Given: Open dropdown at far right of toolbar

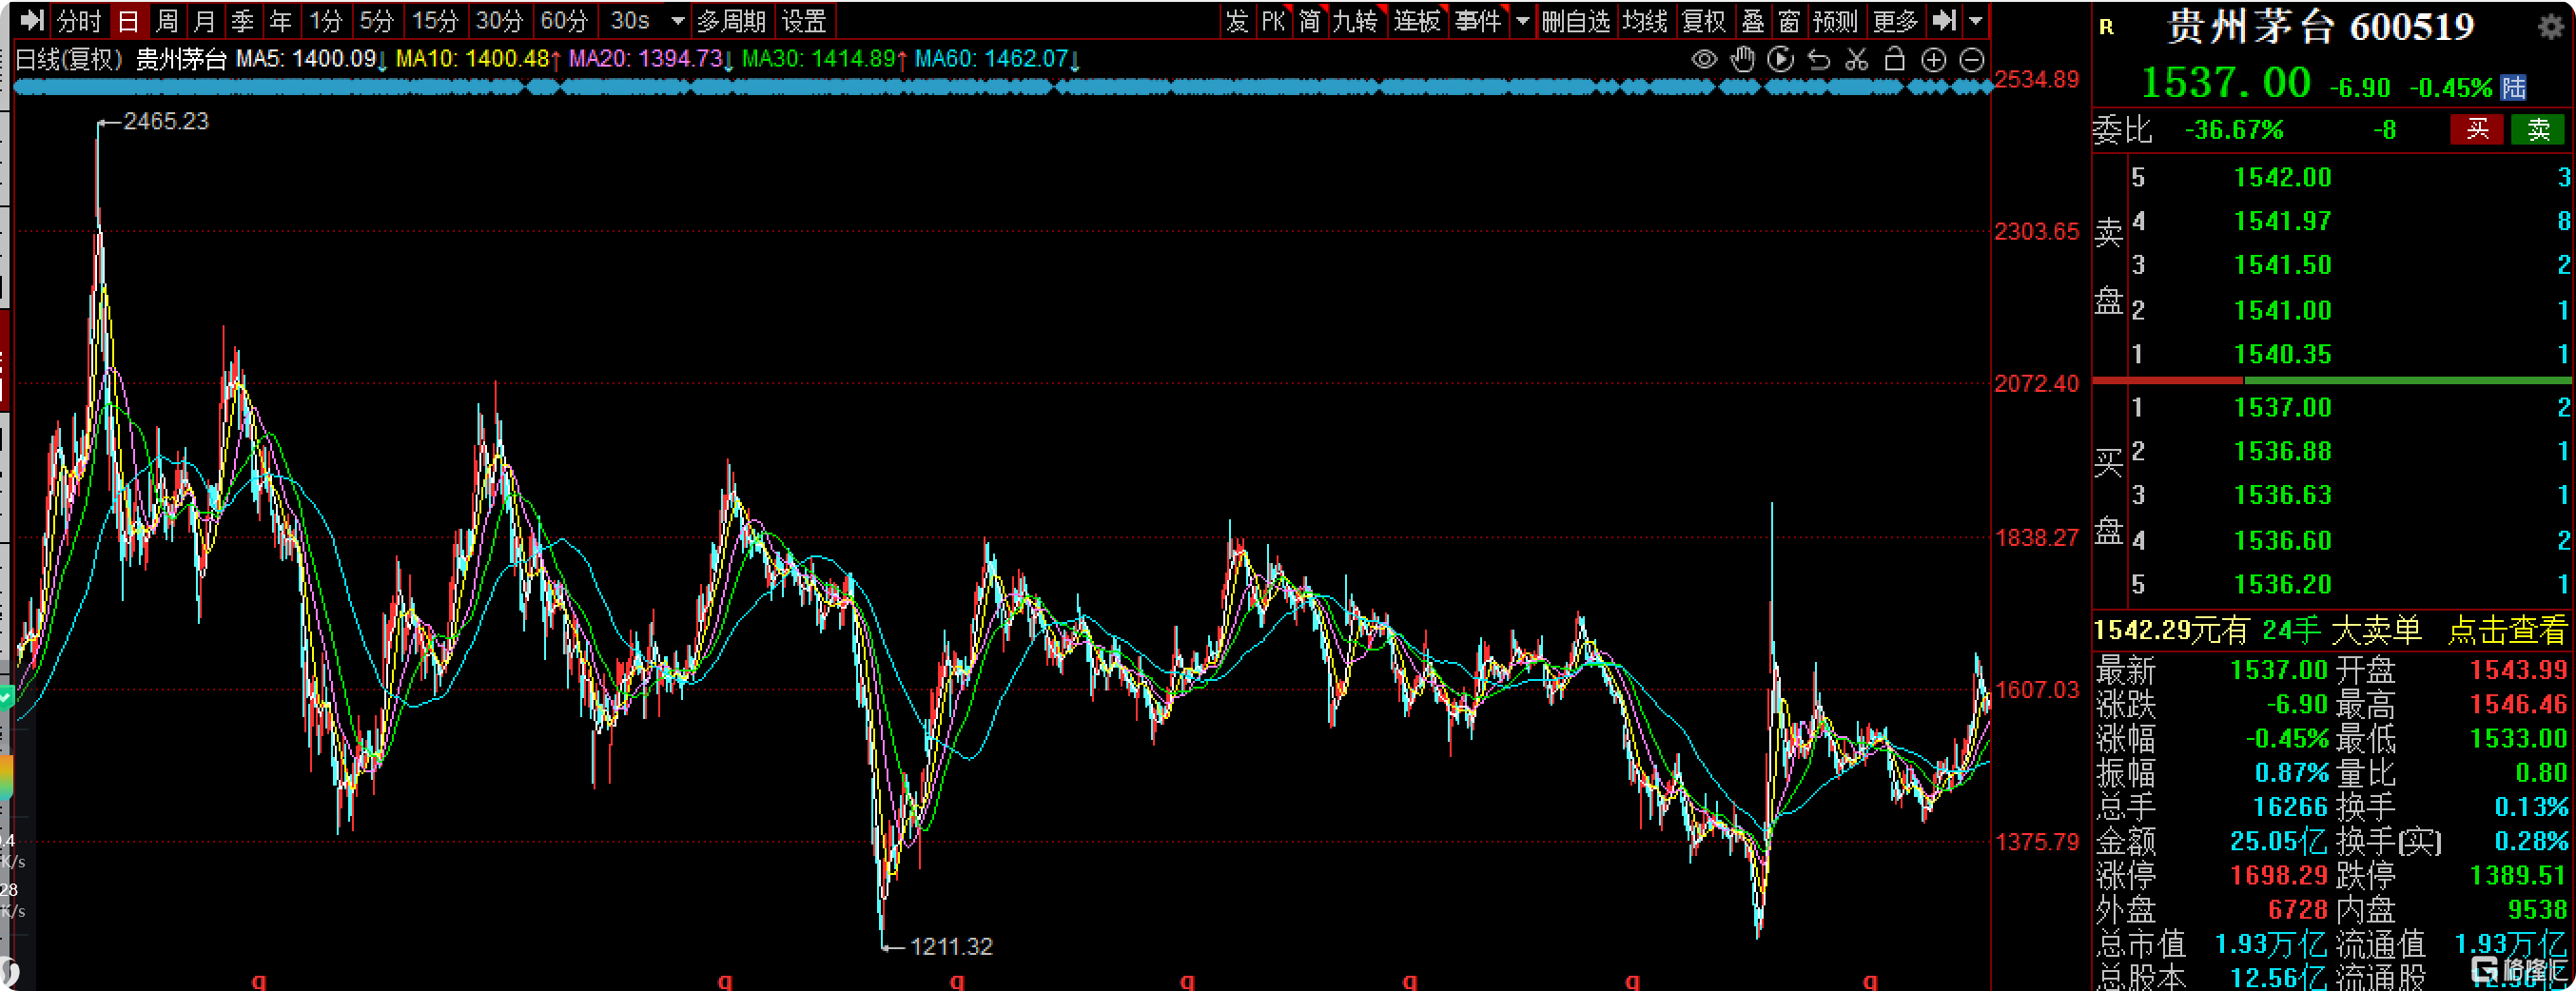Looking at the screenshot, I should point(1976,21).
